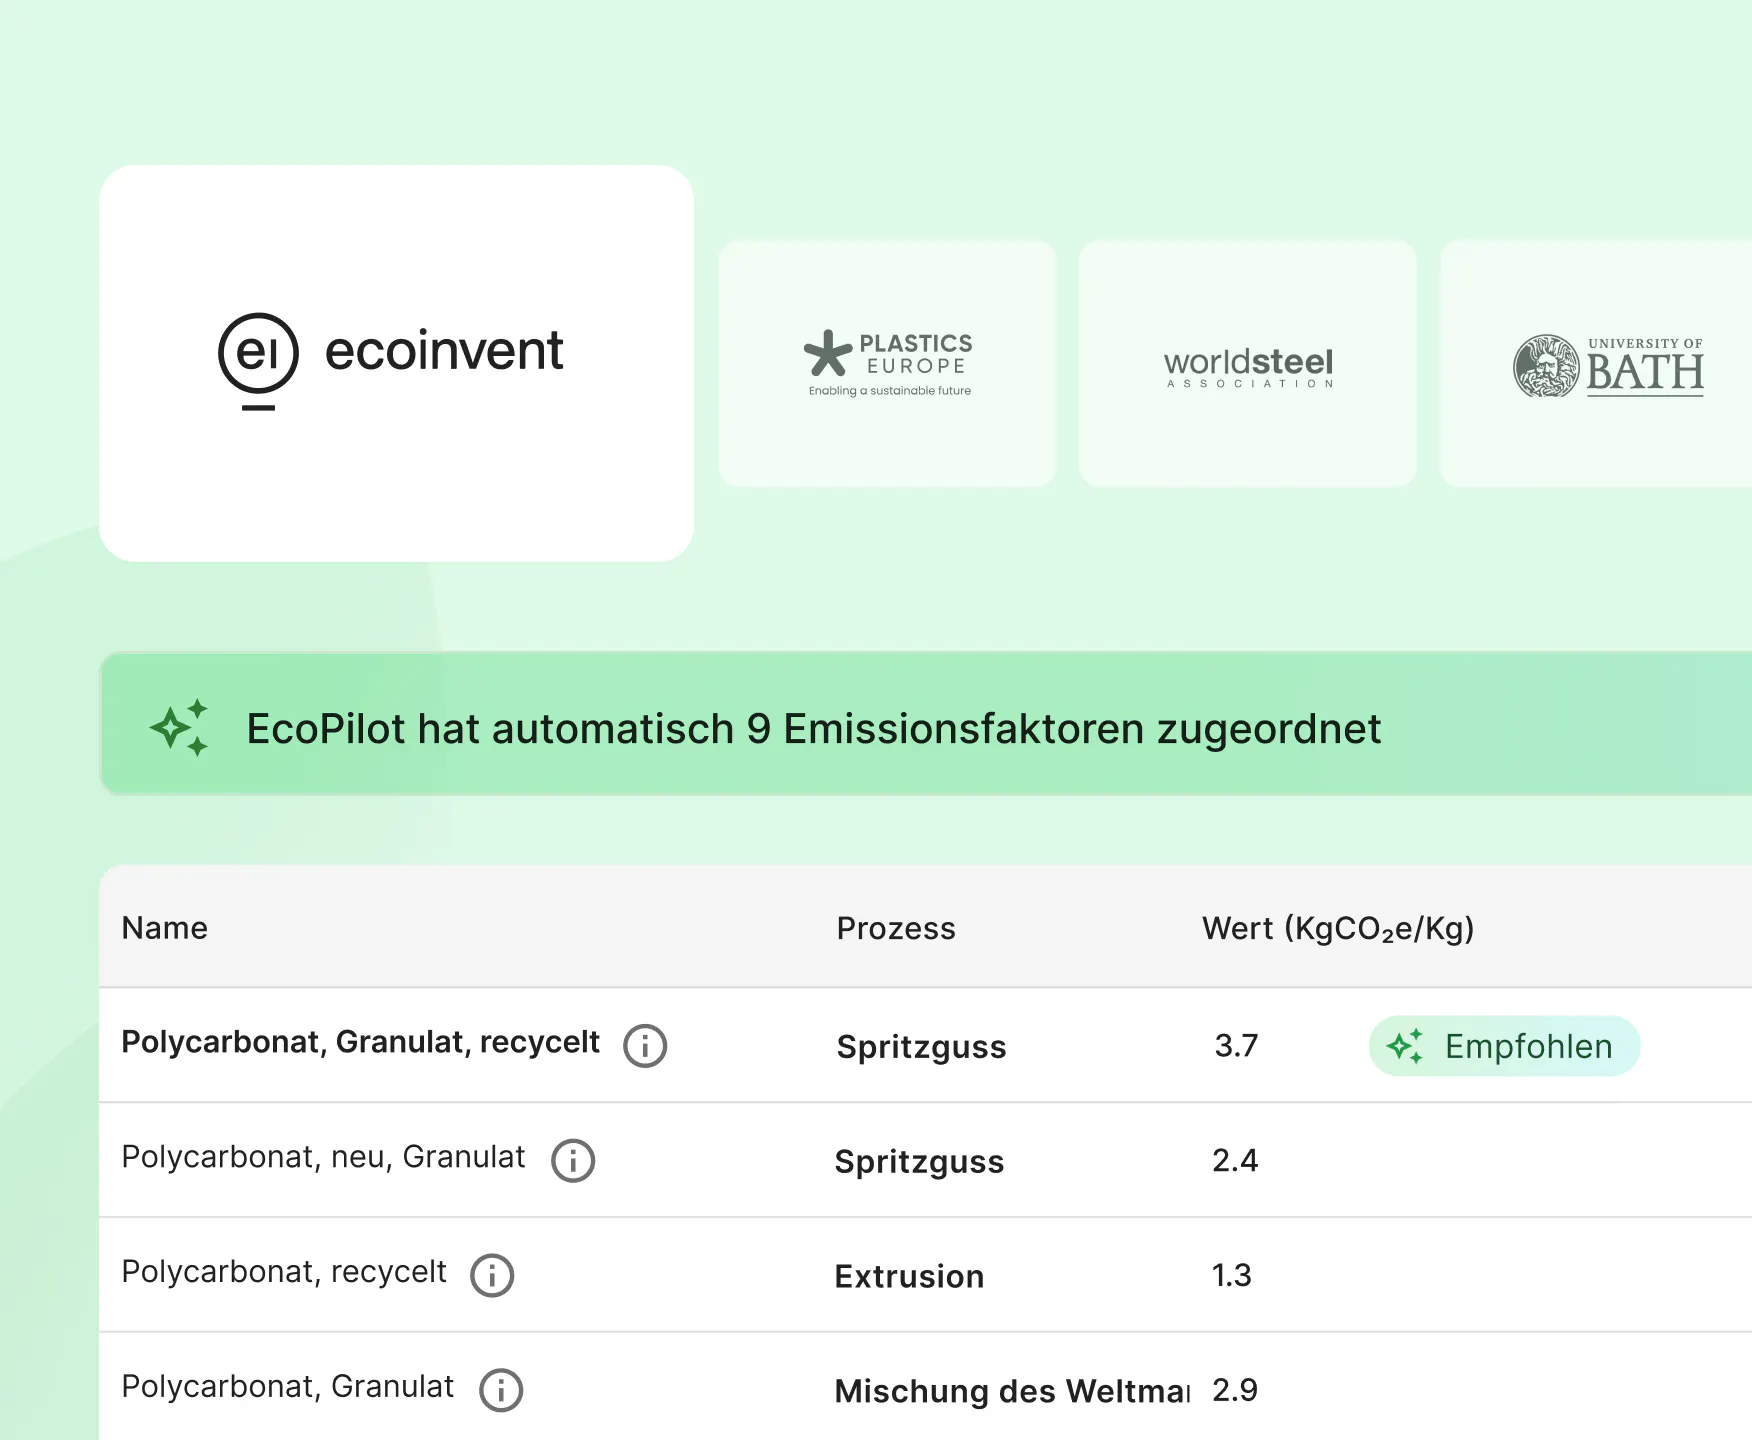This screenshot has width=1752, height=1440.
Task: Click Spritzguss process in the recycelt Granulat row
Action: tap(922, 1047)
